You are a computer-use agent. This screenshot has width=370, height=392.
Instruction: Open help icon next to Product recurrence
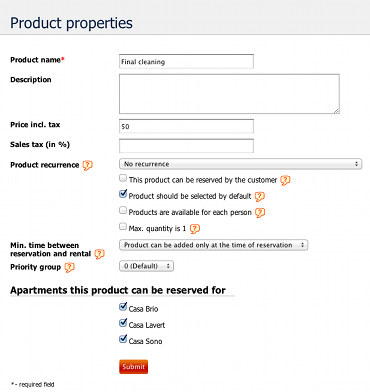87,165
